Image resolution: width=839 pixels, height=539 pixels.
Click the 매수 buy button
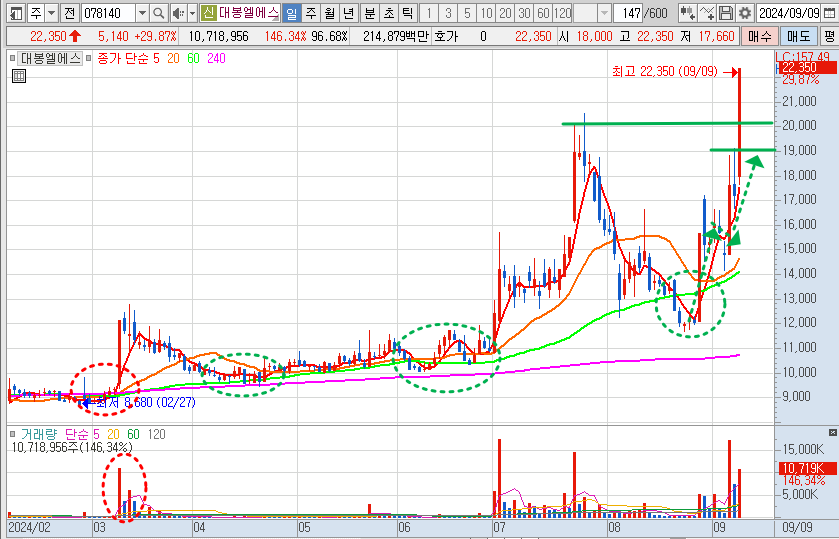click(760, 36)
